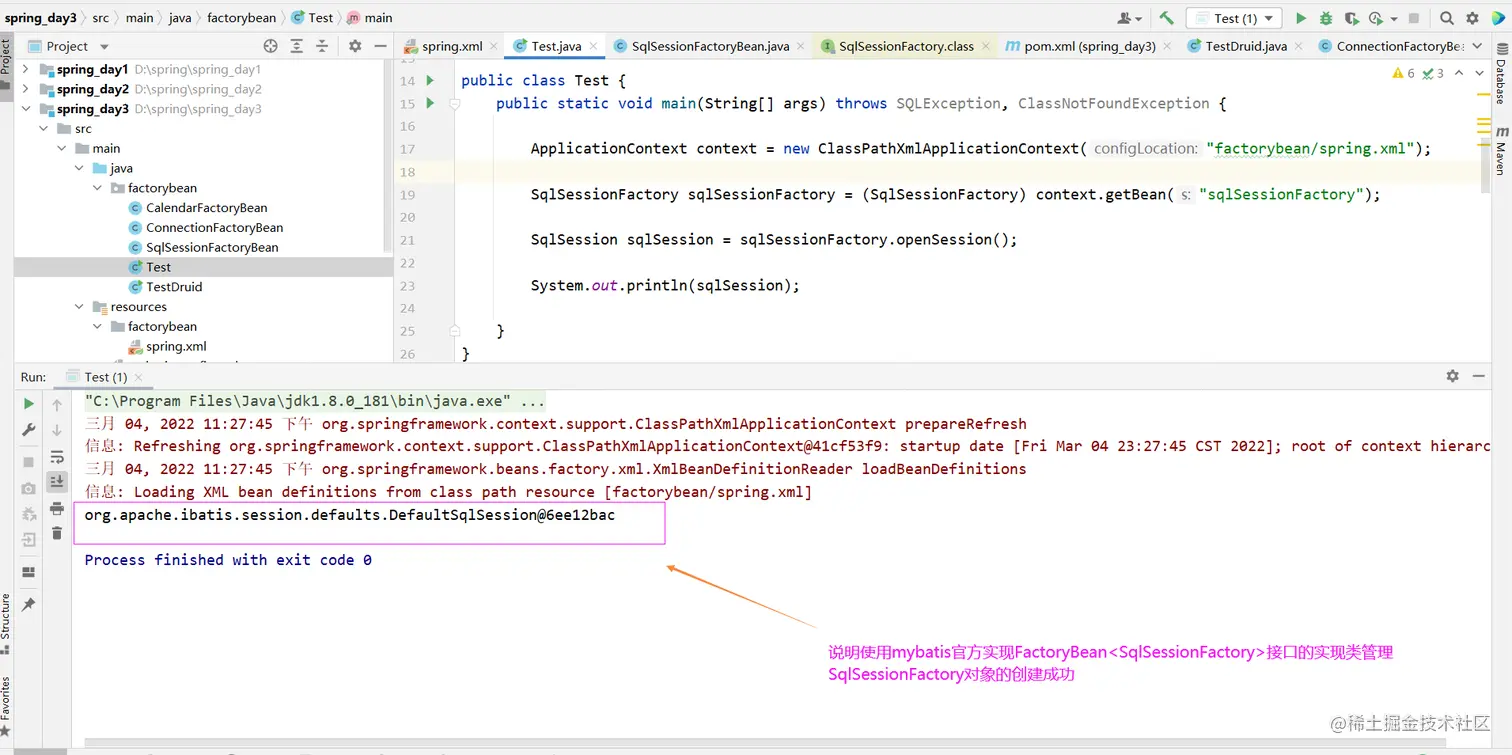Viewport: 1512px width, 755px height.
Task: Go to previous highlighted error arrow
Action: pos(1459,73)
